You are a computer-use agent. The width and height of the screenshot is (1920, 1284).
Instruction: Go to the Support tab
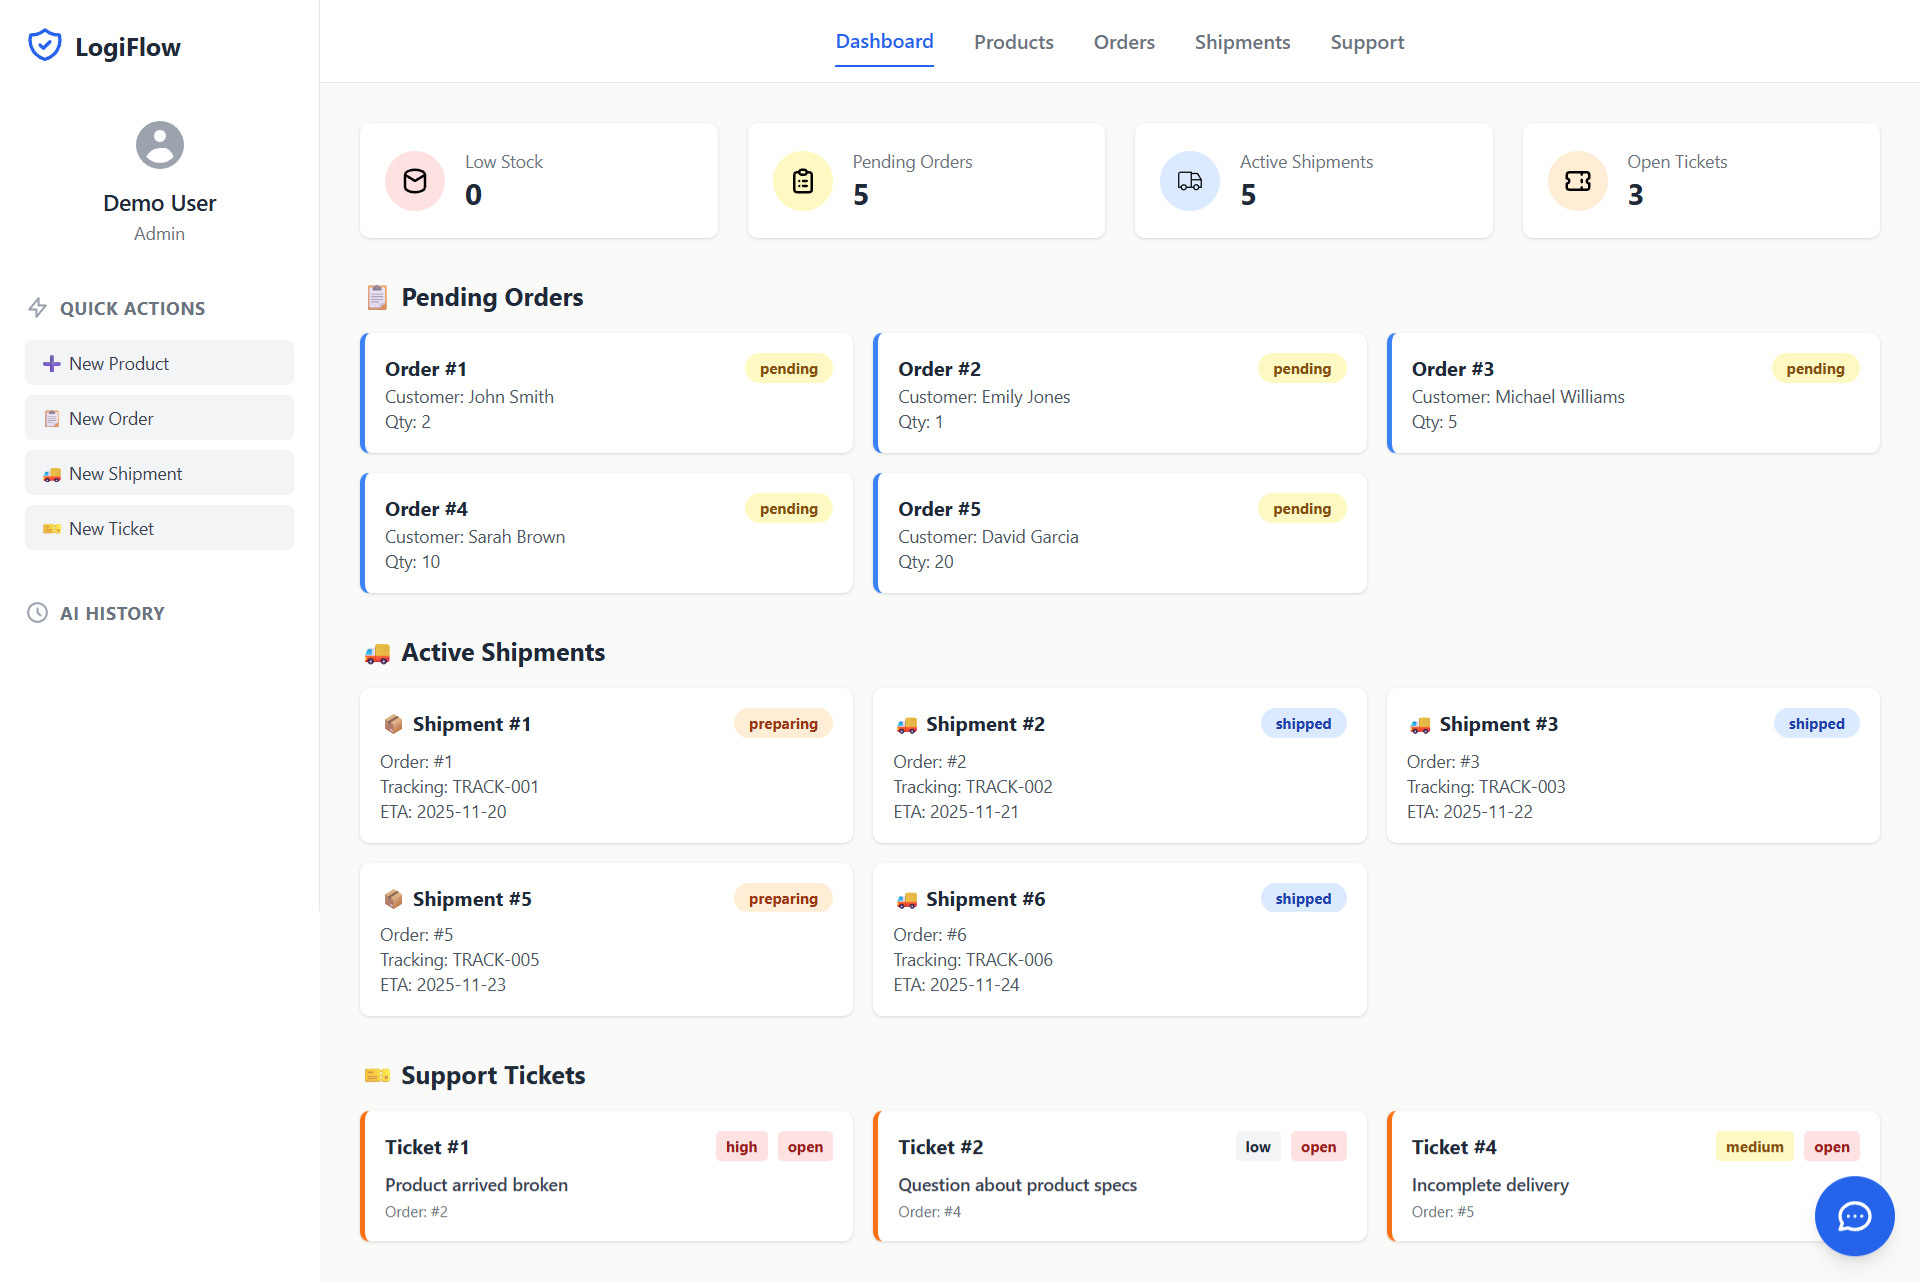(1367, 42)
